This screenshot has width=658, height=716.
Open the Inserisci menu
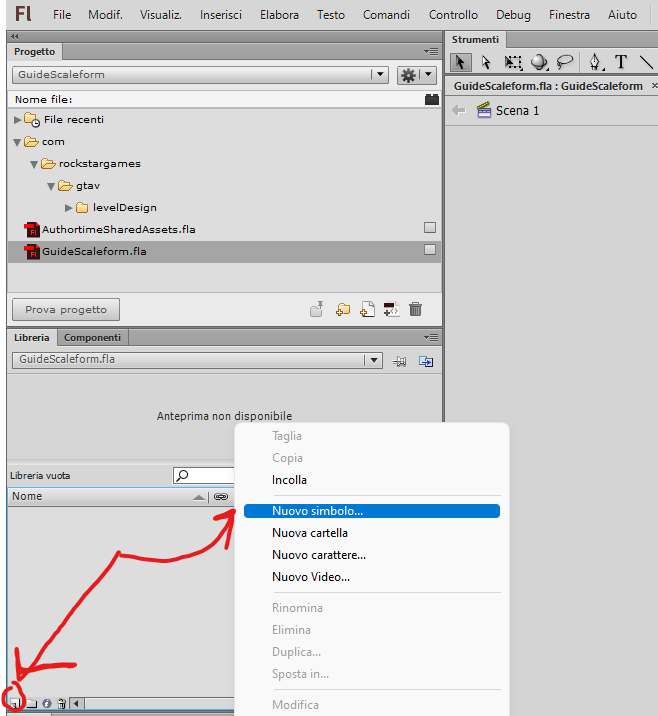(x=221, y=15)
